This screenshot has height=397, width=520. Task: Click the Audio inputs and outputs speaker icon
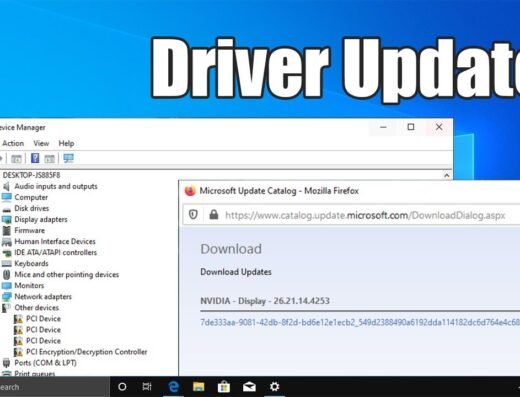coord(6,186)
